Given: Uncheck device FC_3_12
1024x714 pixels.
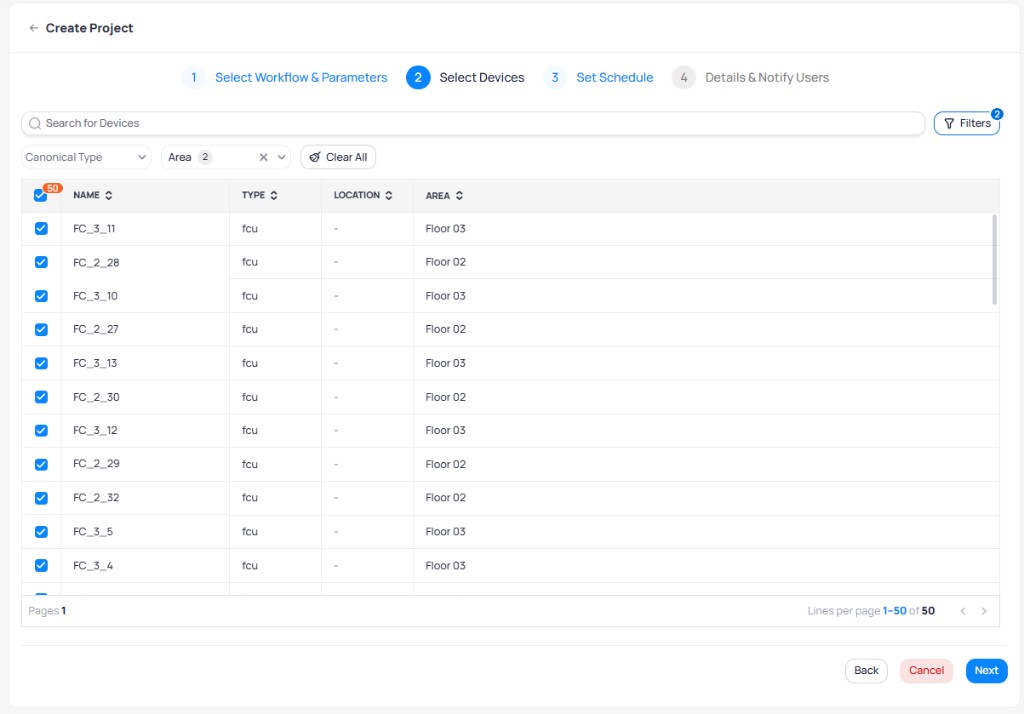Looking at the screenshot, I should click(x=41, y=430).
